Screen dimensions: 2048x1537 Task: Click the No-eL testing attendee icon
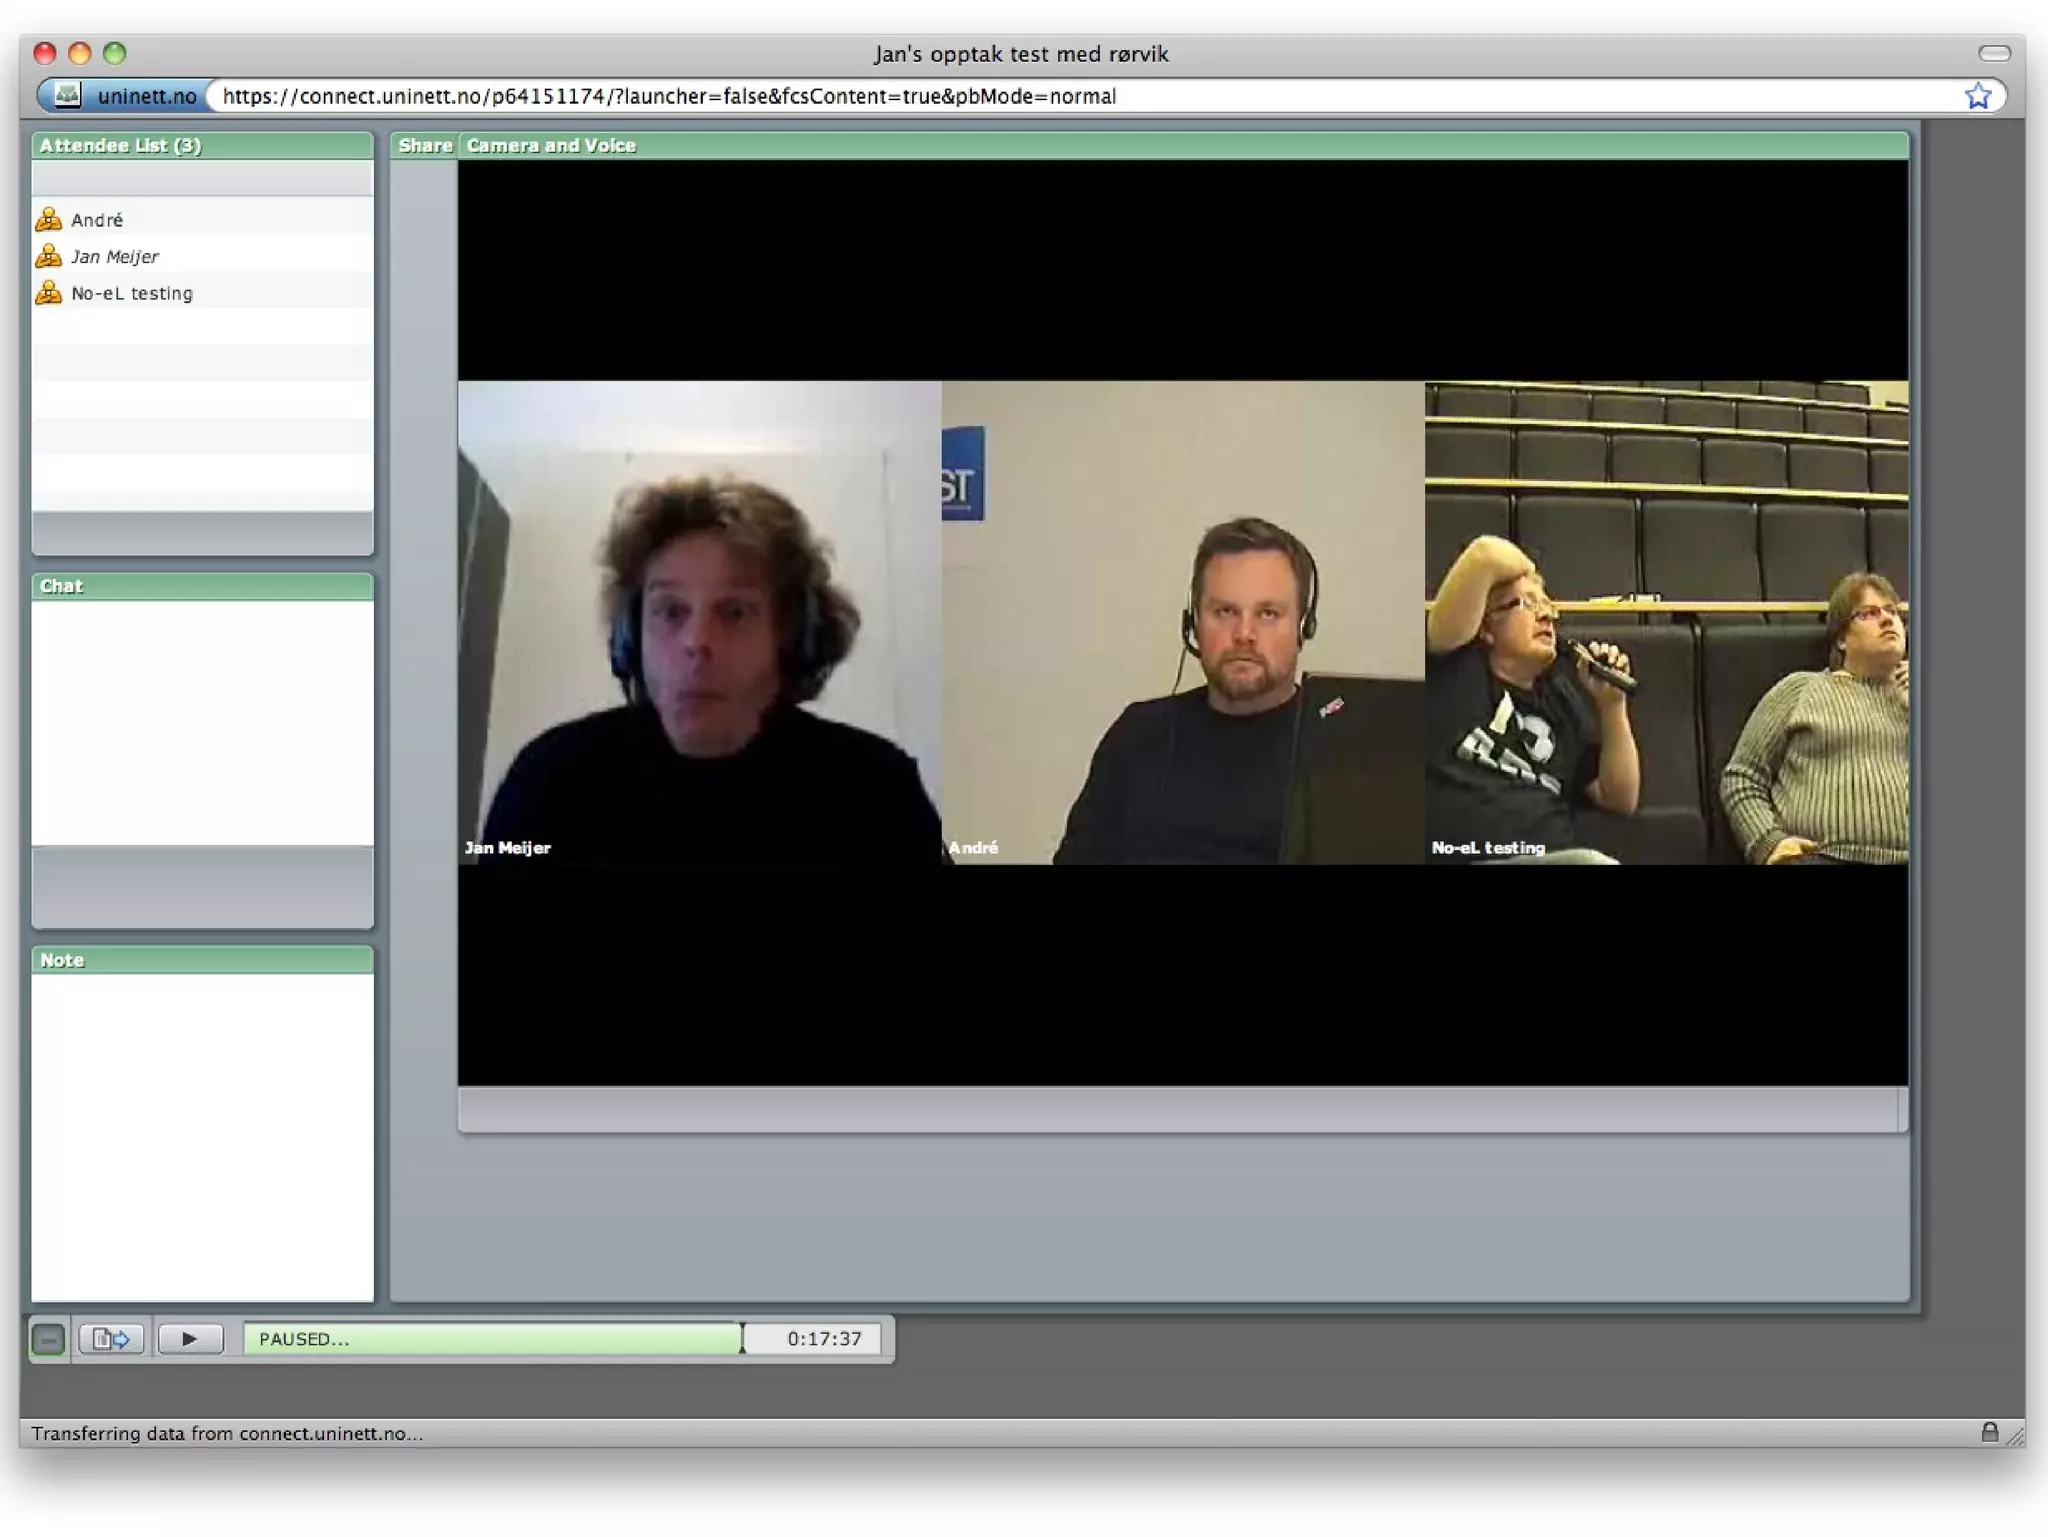[x=48, y=293]
